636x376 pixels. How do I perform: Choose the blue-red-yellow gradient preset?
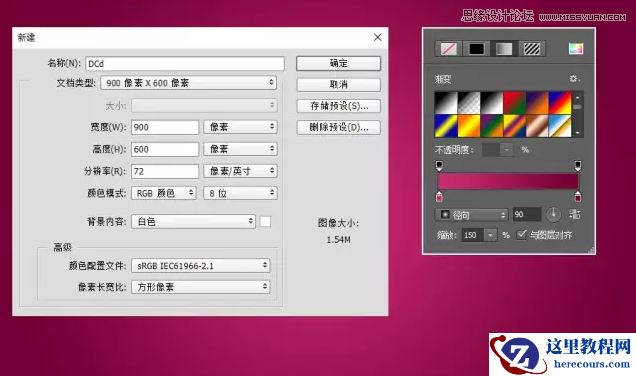[560, 103]
